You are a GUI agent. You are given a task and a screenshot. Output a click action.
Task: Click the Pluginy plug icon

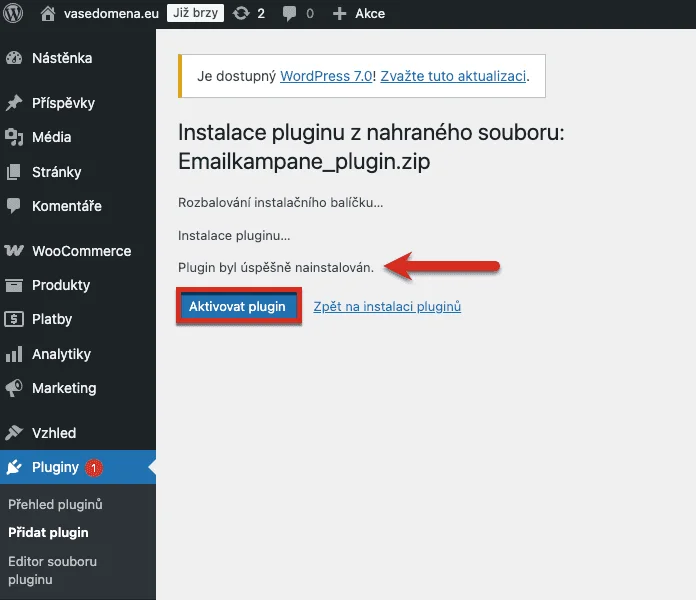[x=14, y=467]
